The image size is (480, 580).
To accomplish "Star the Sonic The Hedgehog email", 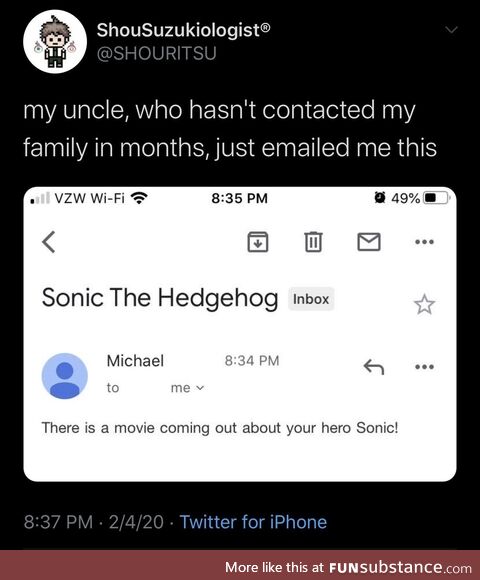I will point(424,304).
